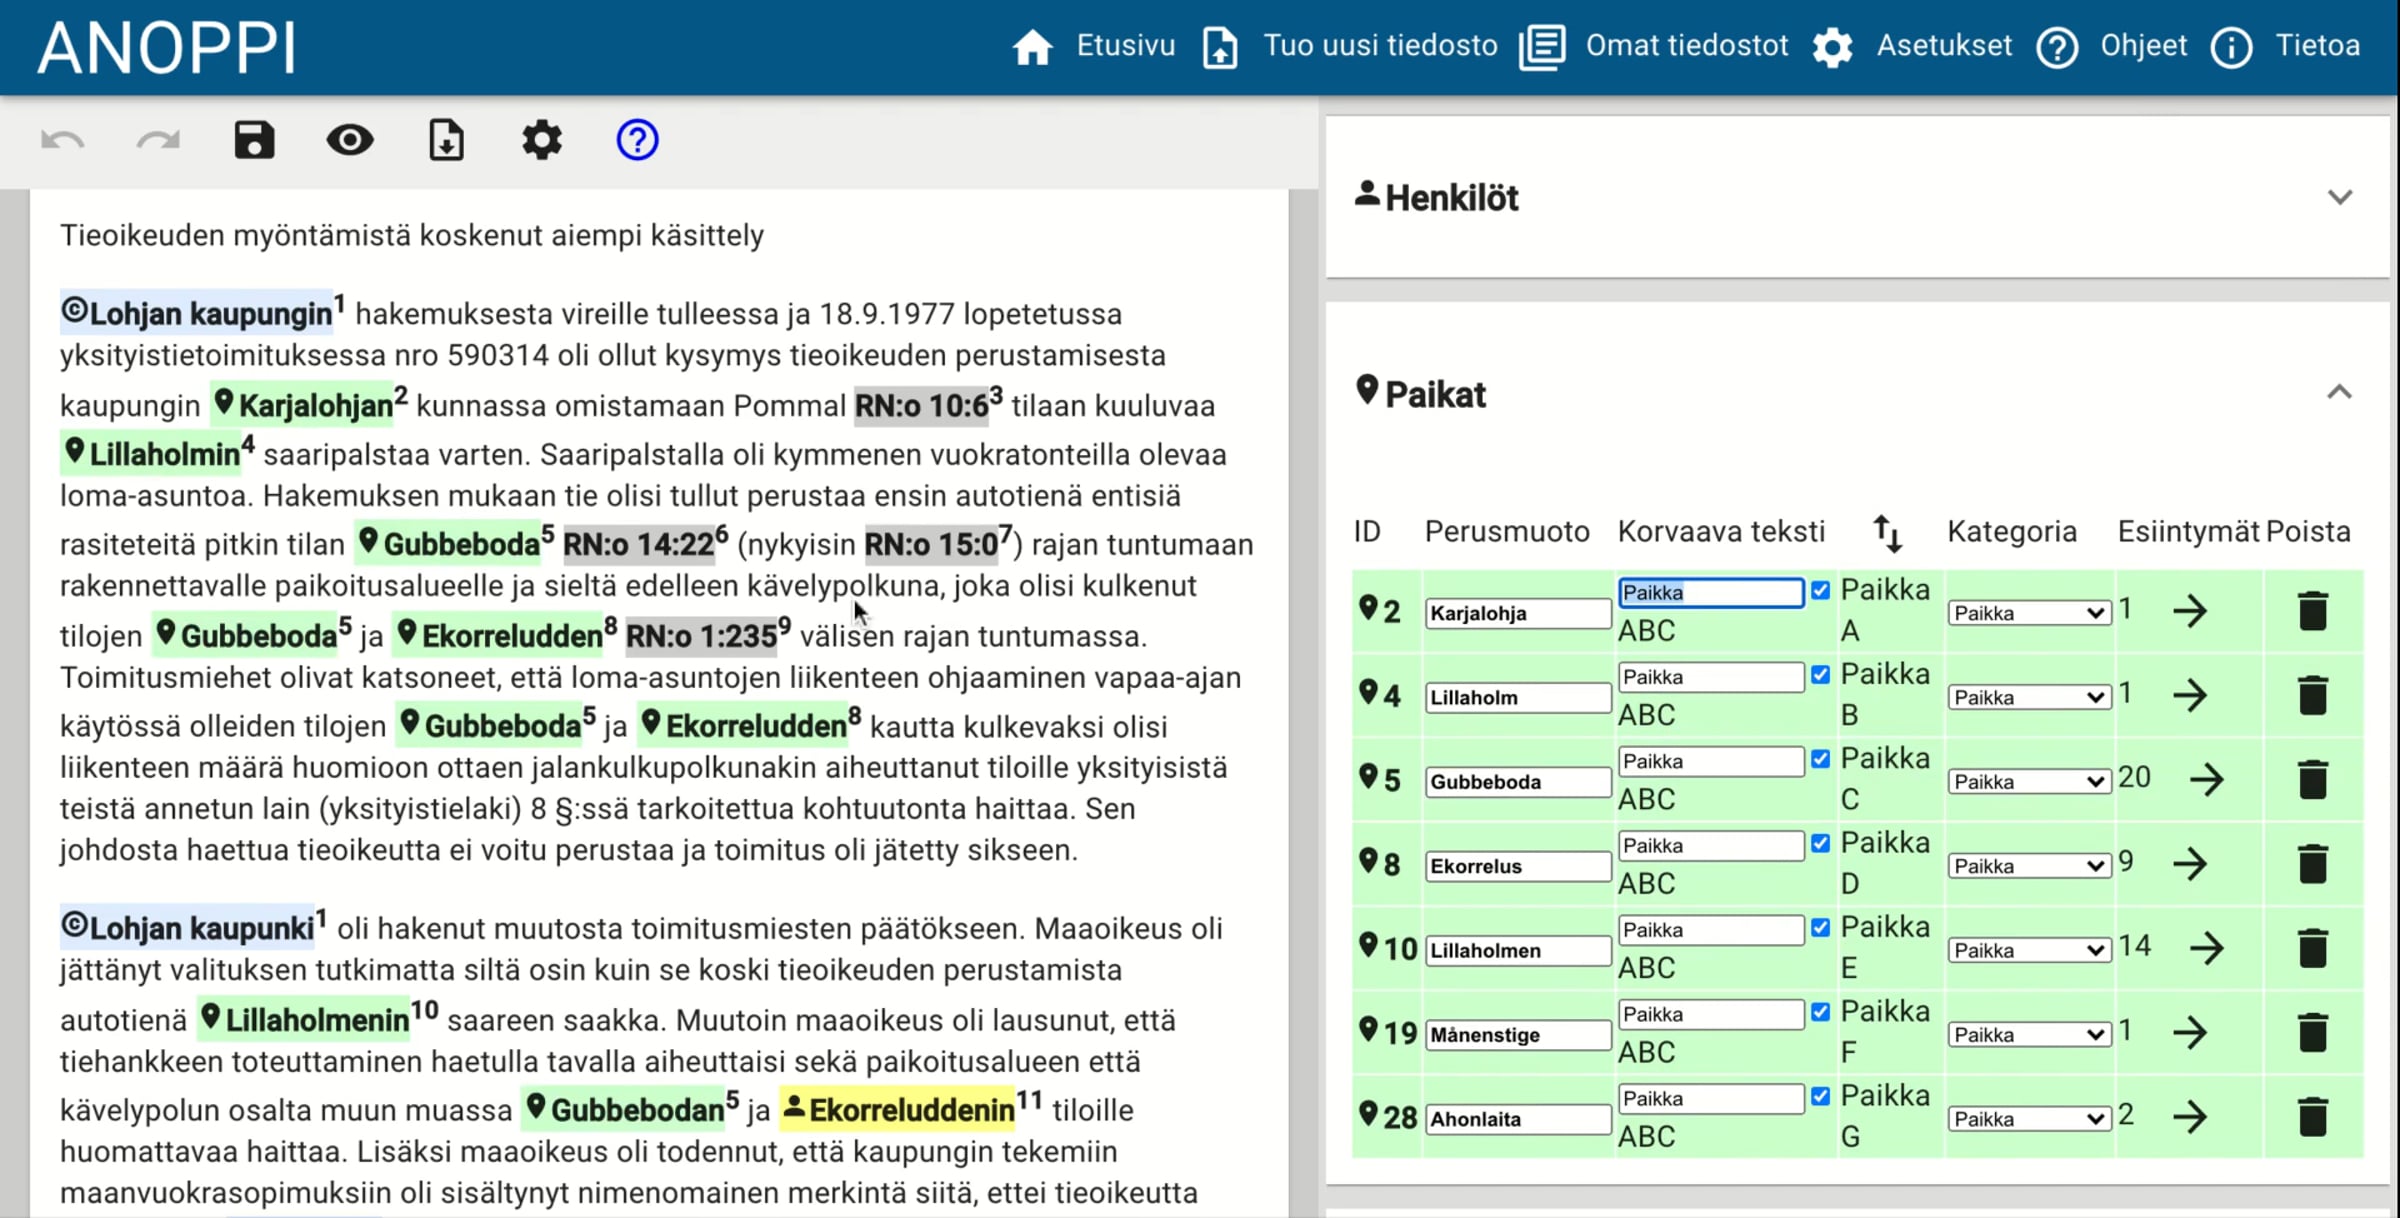This screenshot has height=1218, width=2400.
Task: Open editor settings gear in toolbar
Action: [x=542, y=140]
